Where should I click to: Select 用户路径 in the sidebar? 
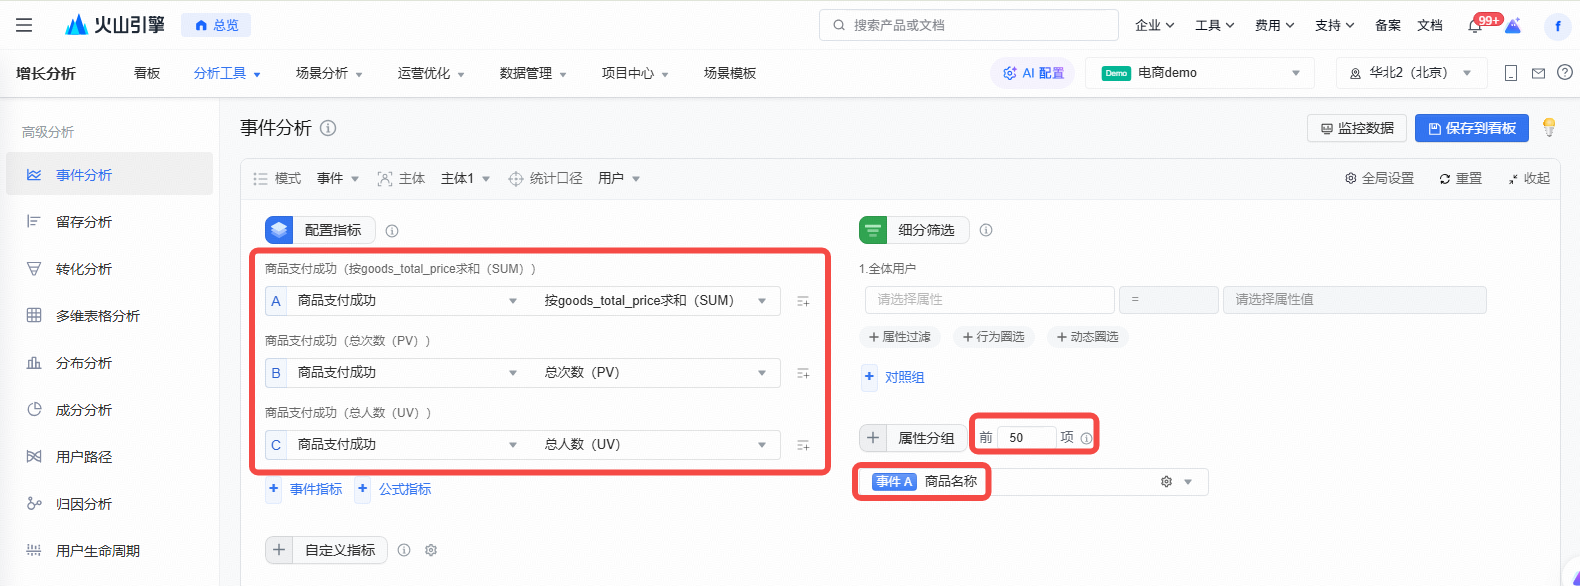[x=109, y=456]
